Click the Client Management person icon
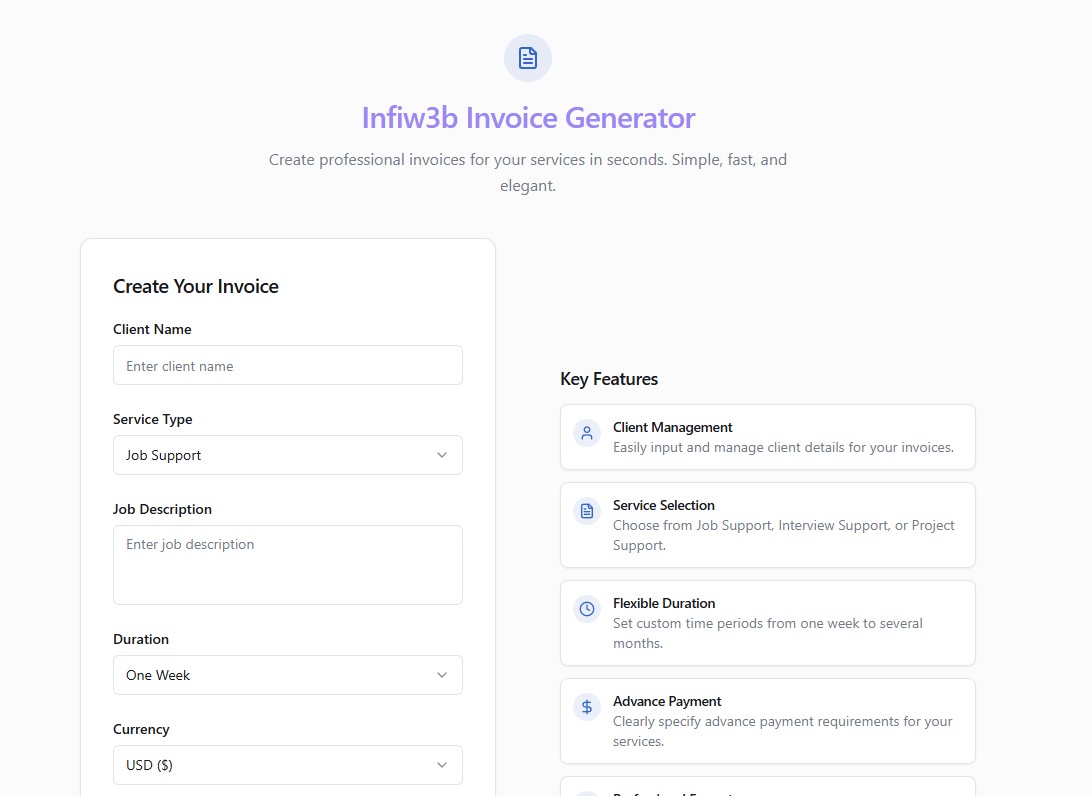 point(587,433)
